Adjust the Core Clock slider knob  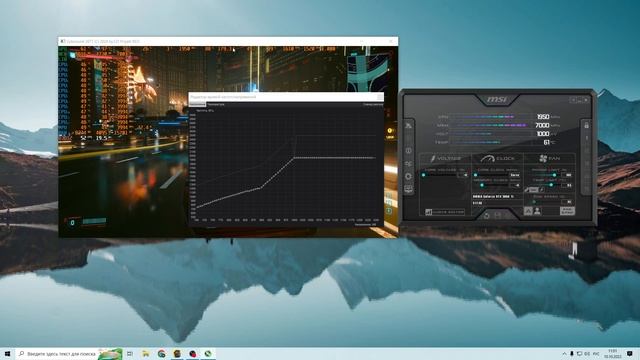pyautogui.click(x=476, y=175)
